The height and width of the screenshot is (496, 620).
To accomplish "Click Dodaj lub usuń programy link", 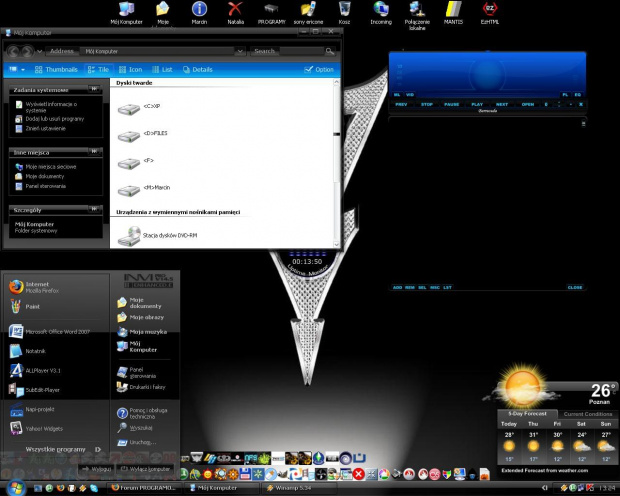I will click(50, 119).
